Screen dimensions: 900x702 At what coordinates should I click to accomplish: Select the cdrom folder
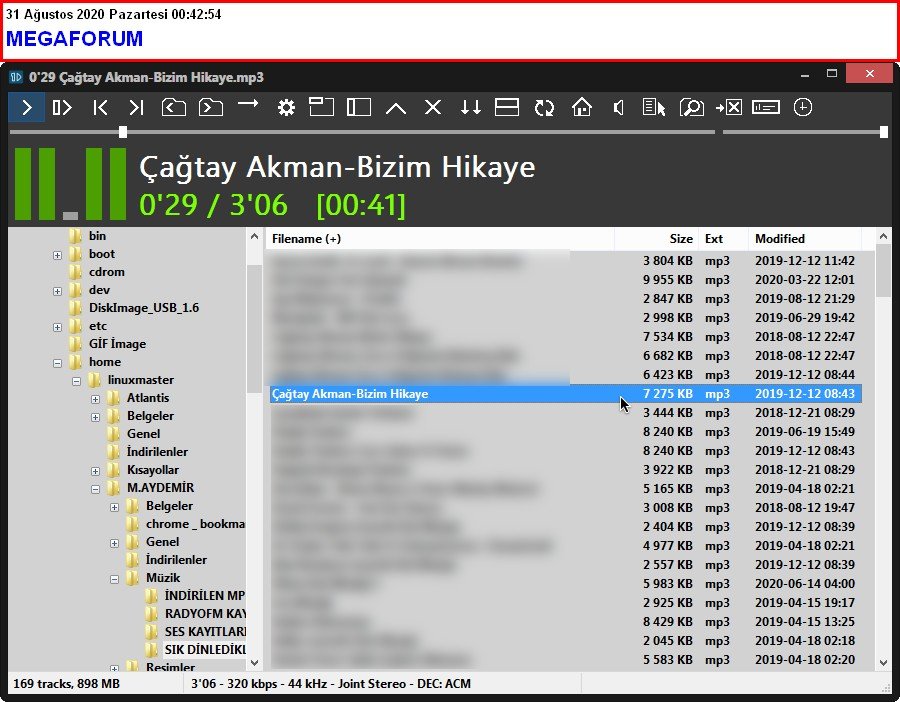(x=107, y=272)
